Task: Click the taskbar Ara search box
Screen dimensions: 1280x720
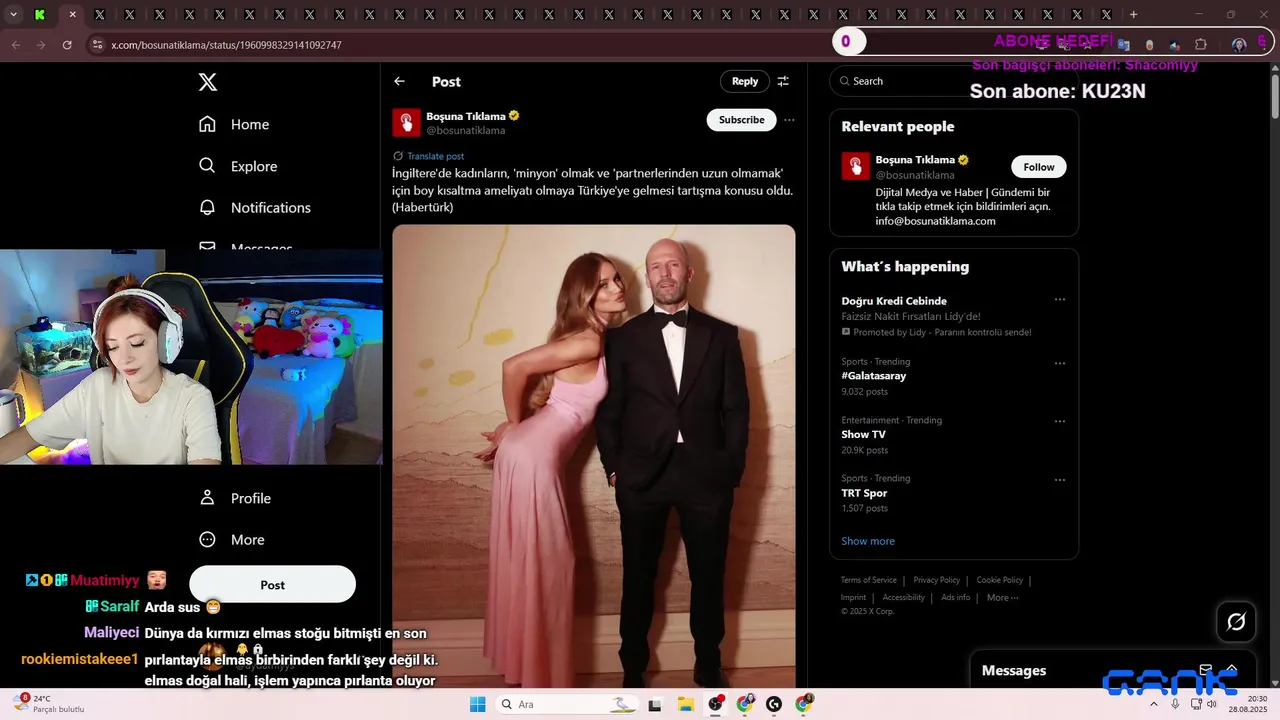Action: [x=566, y=704]
